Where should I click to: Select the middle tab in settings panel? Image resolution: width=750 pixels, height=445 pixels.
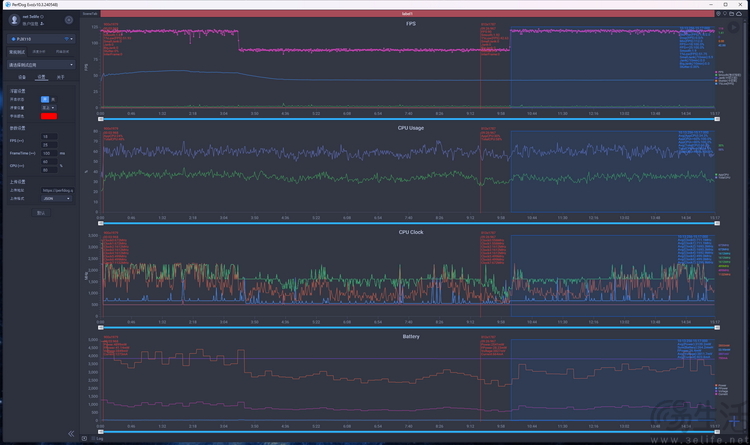pyautogui.click(x=41, y=77)
